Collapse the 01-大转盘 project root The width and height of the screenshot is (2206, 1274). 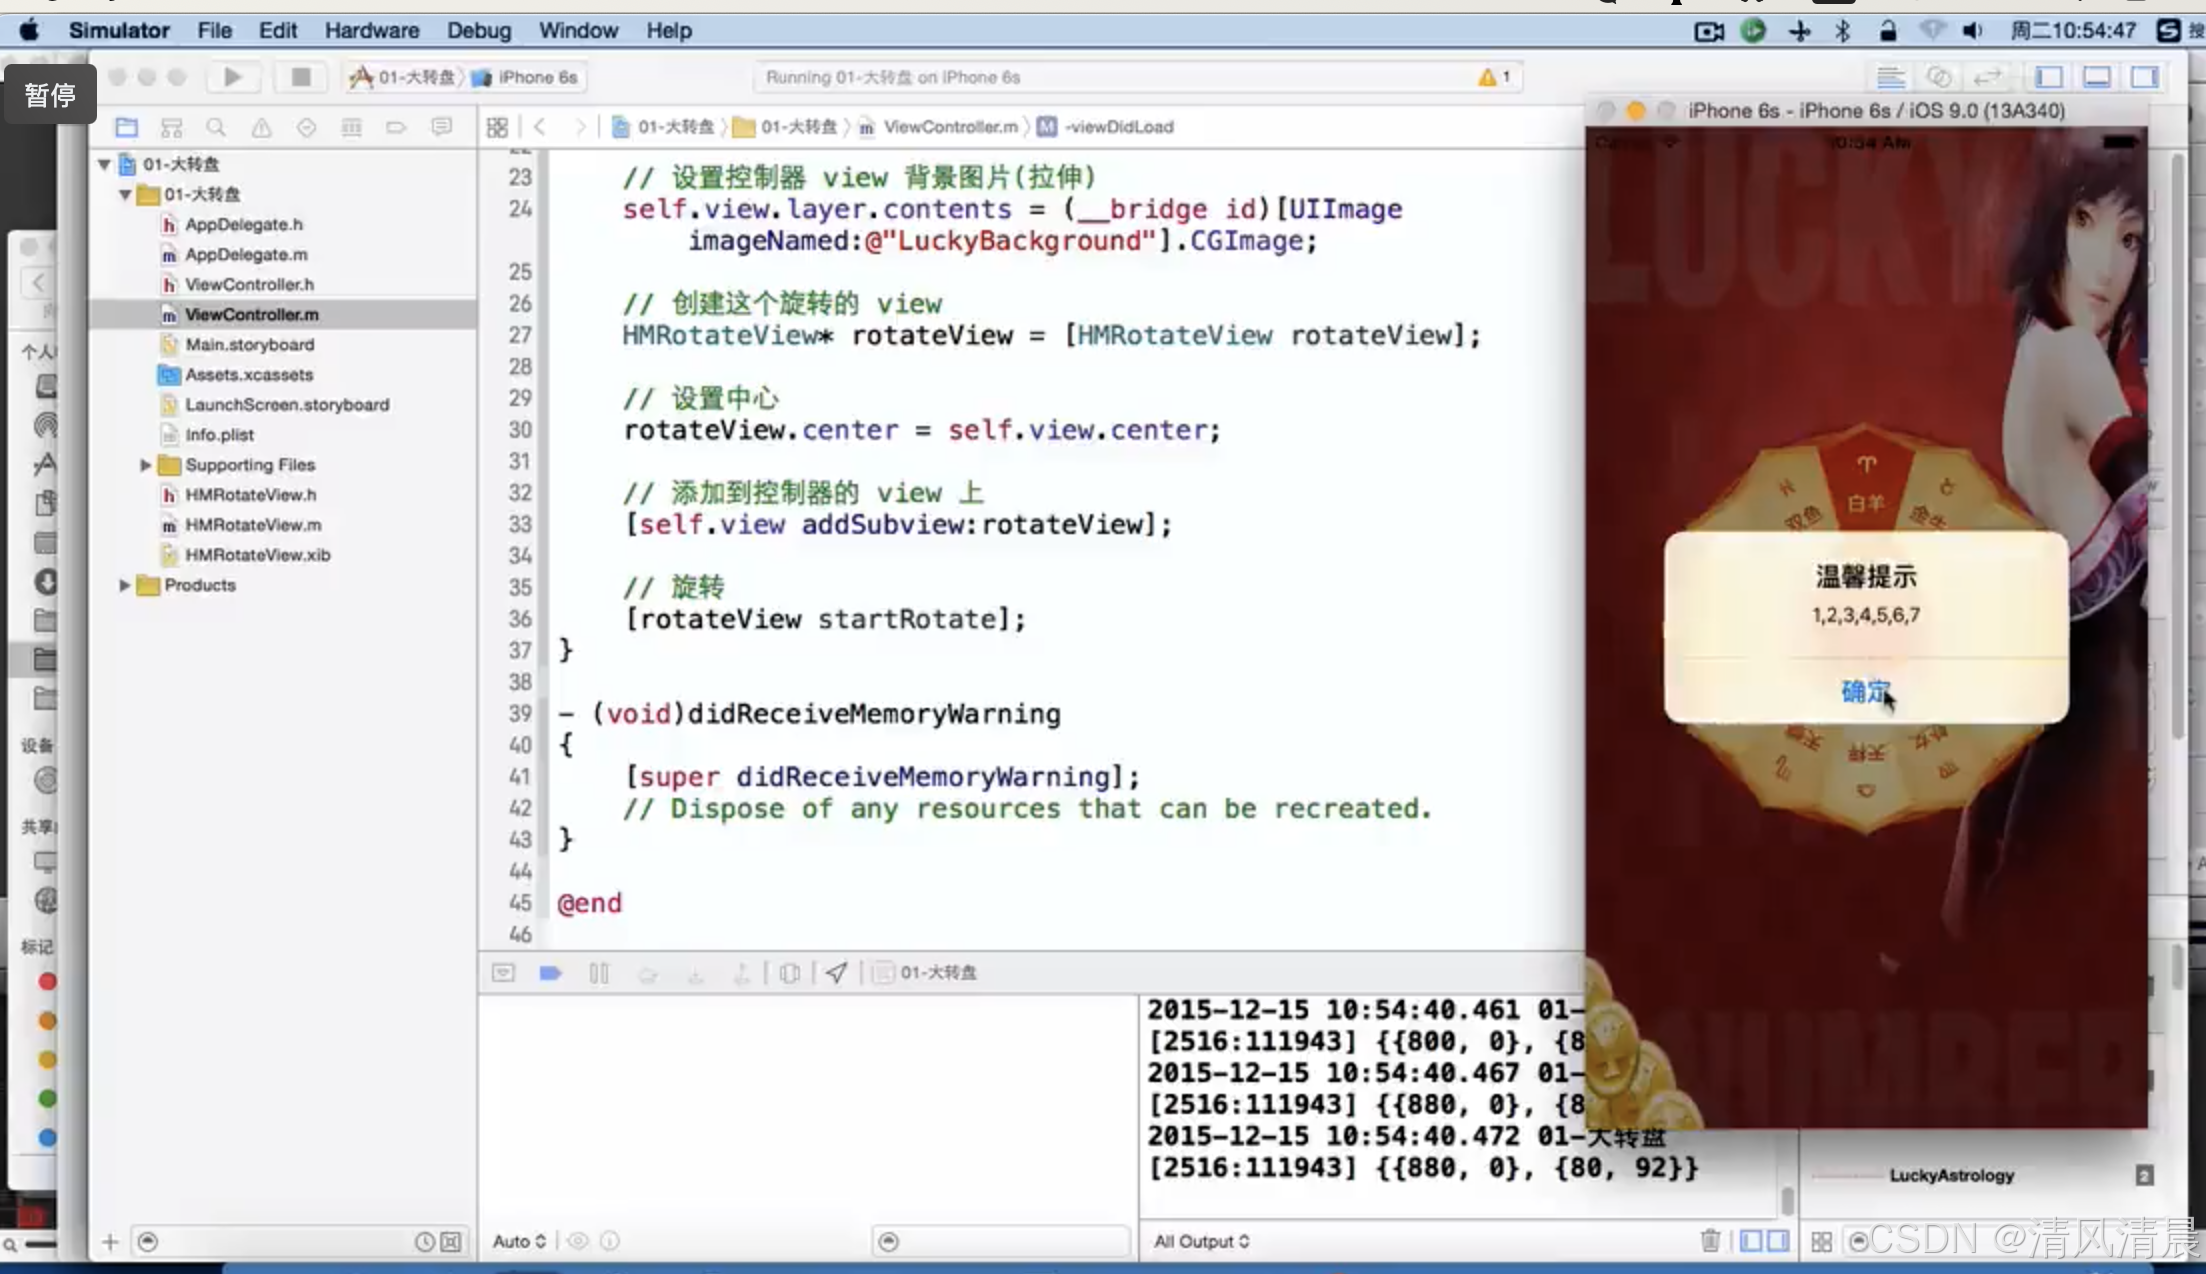pos(104,164)
